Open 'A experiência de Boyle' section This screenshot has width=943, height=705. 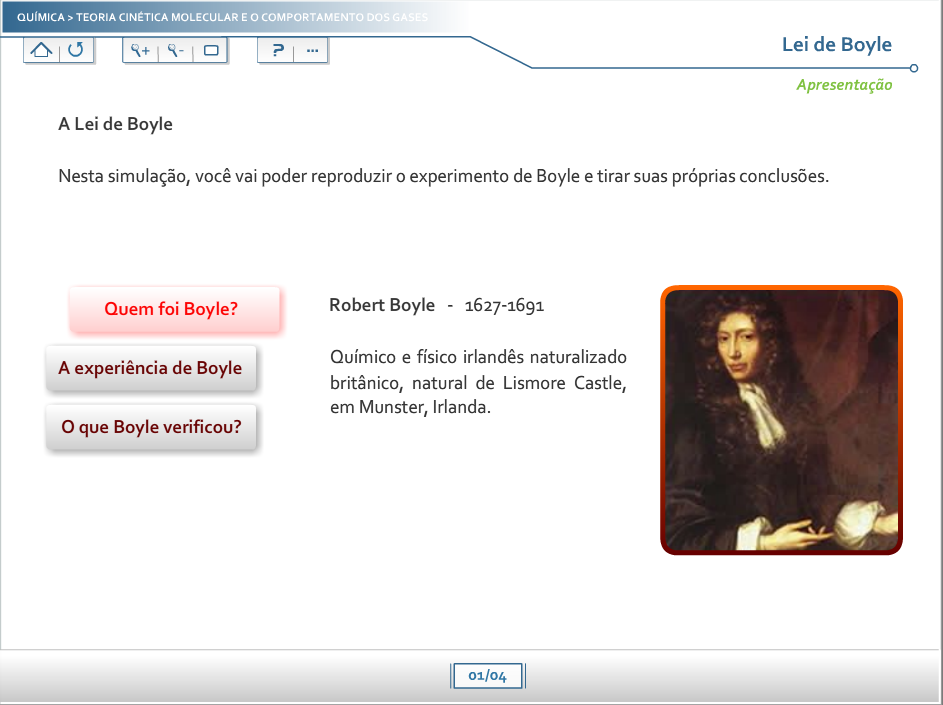click(151, 368)
